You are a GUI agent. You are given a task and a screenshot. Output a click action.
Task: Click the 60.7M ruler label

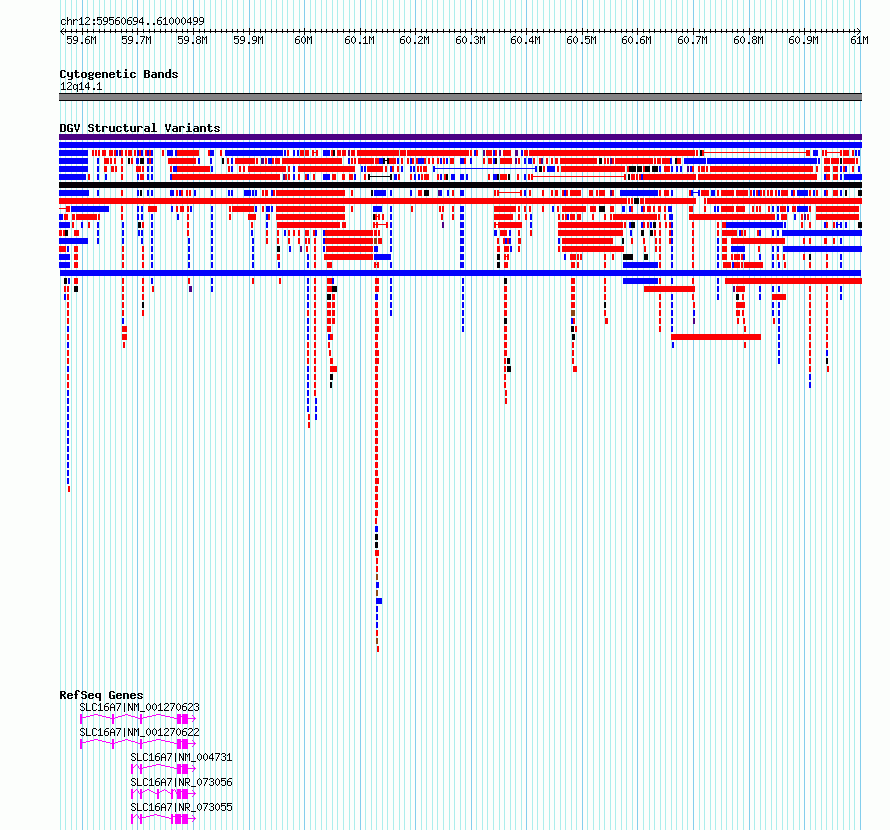click(692, 40)
